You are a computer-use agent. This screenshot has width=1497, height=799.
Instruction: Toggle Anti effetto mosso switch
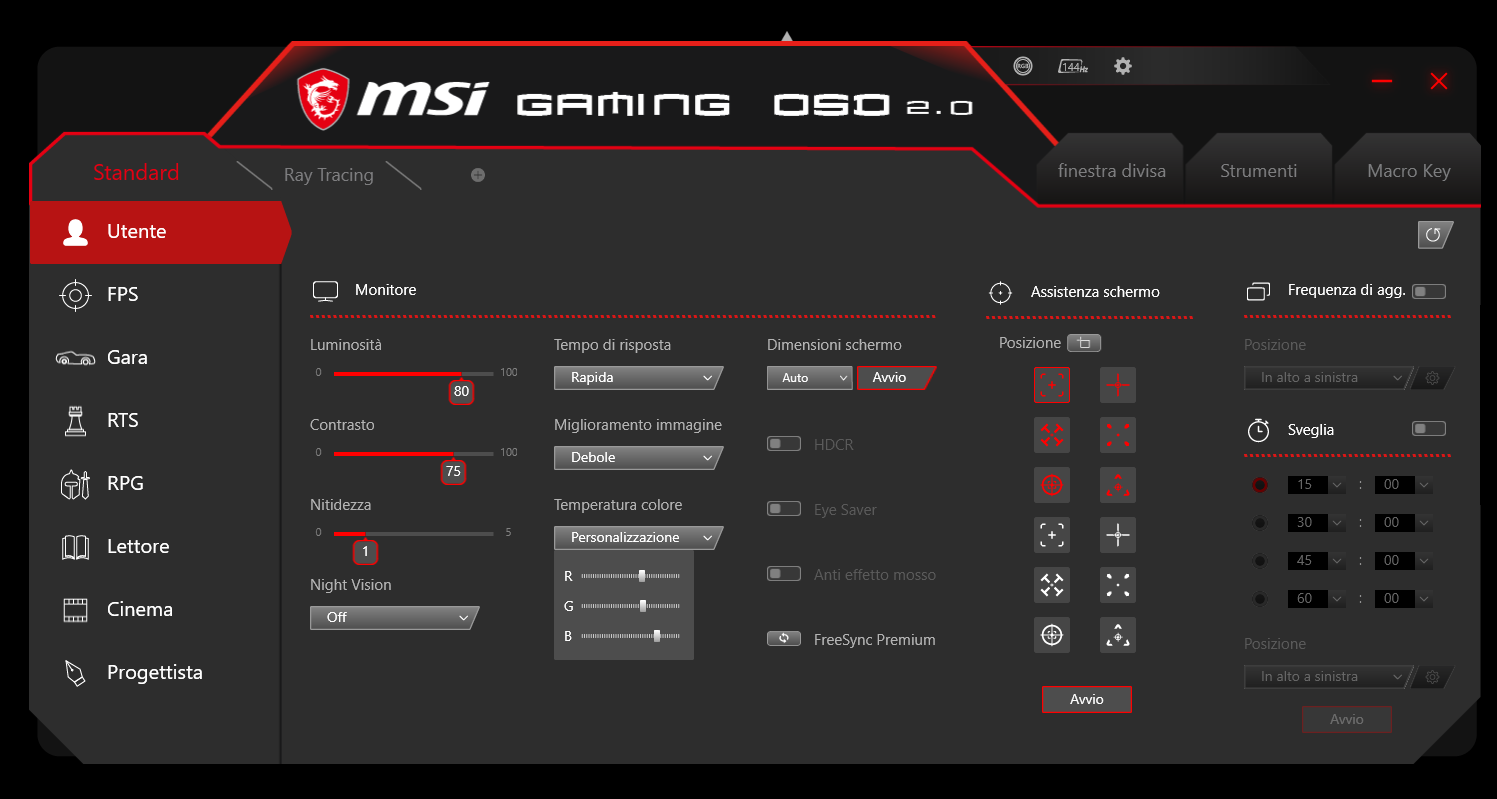(784, 574)
